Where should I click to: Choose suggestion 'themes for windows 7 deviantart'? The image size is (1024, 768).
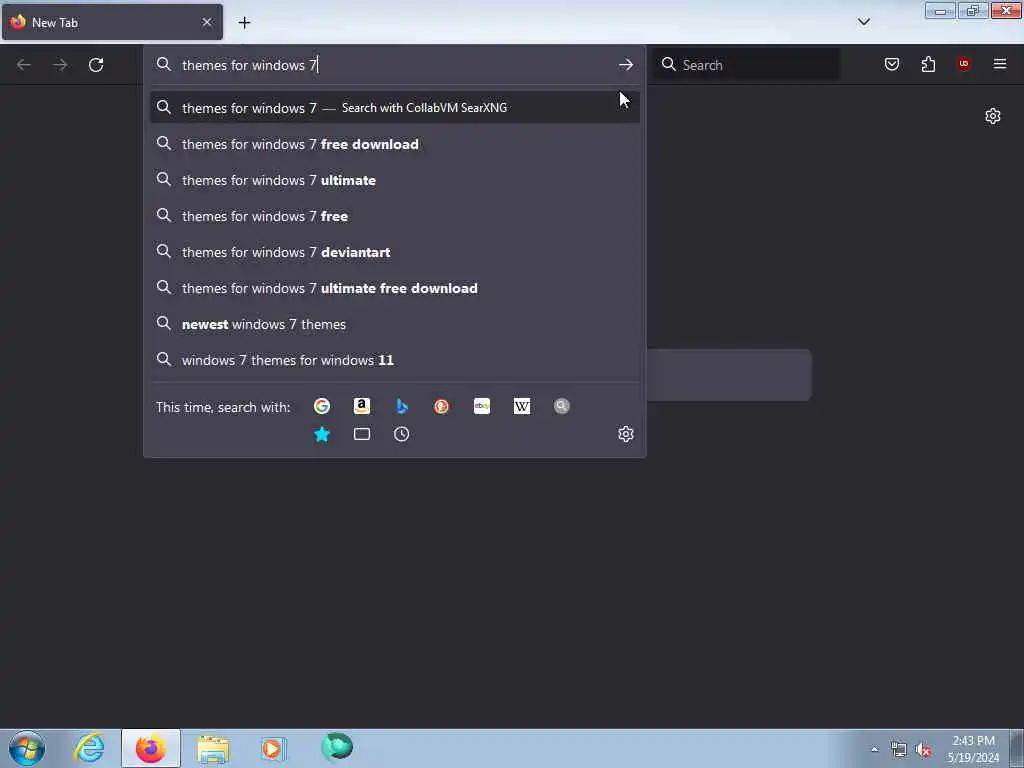394,252
